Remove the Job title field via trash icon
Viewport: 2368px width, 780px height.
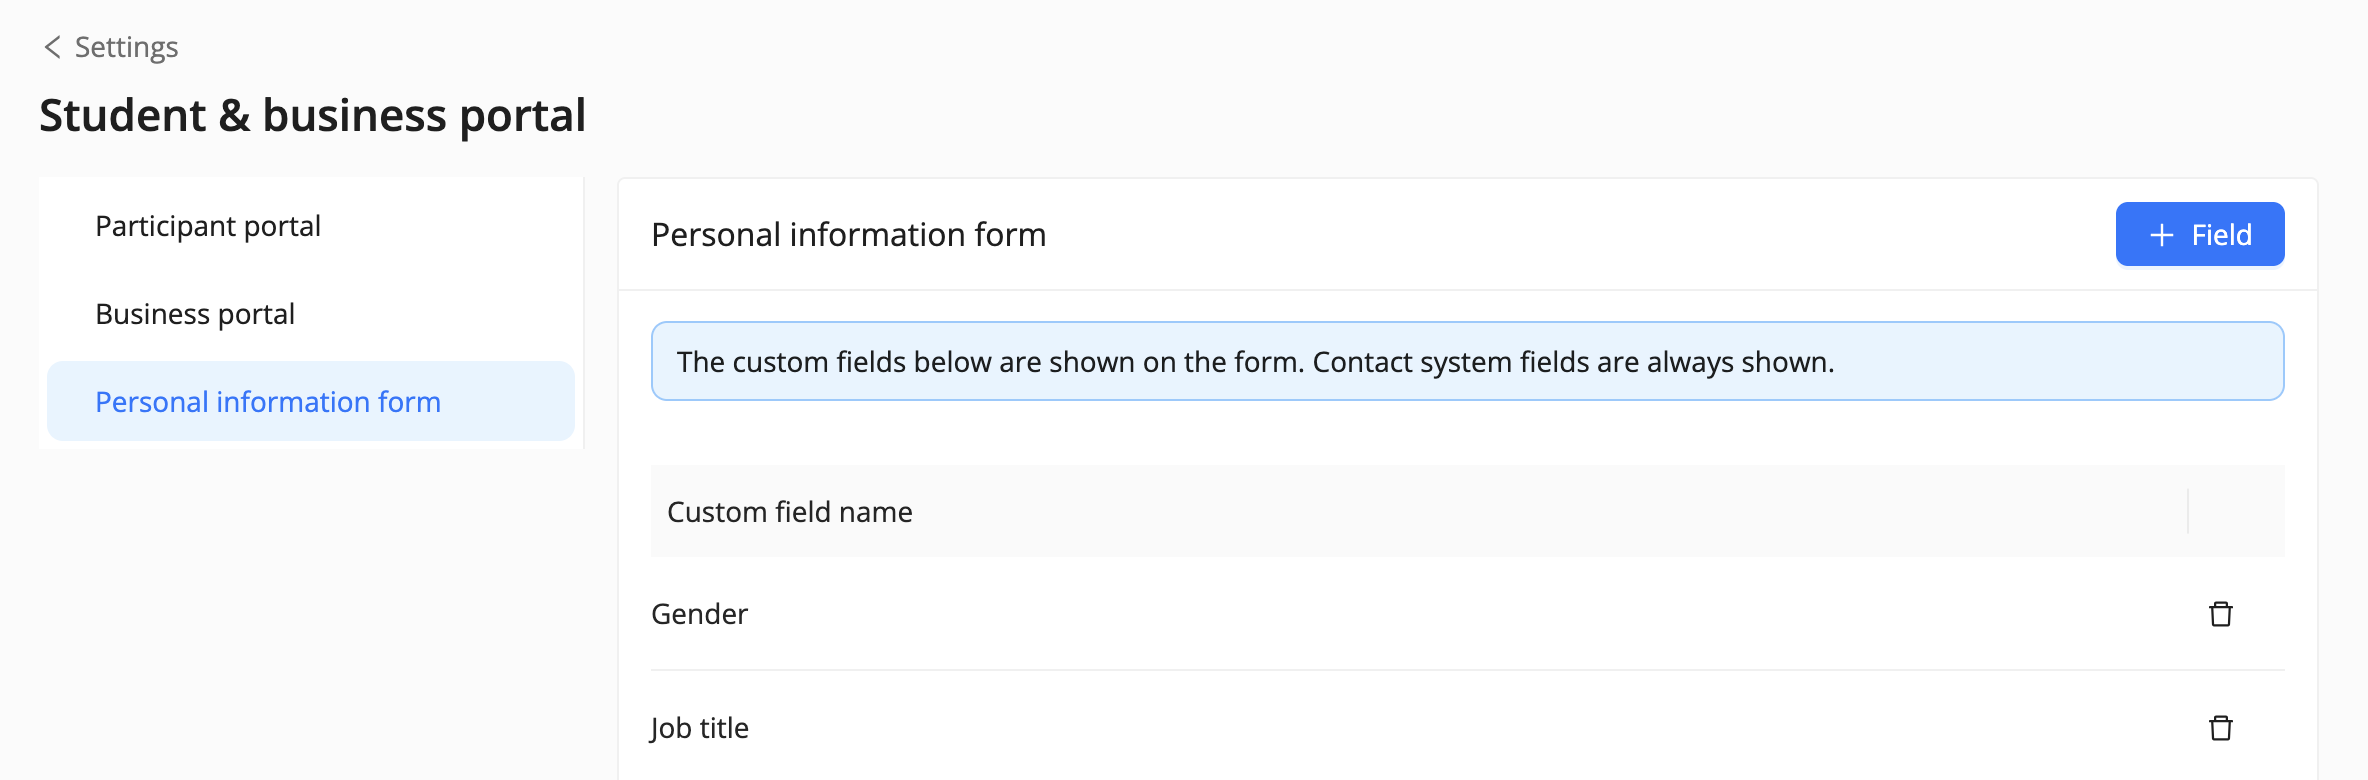pos(2220,728)
